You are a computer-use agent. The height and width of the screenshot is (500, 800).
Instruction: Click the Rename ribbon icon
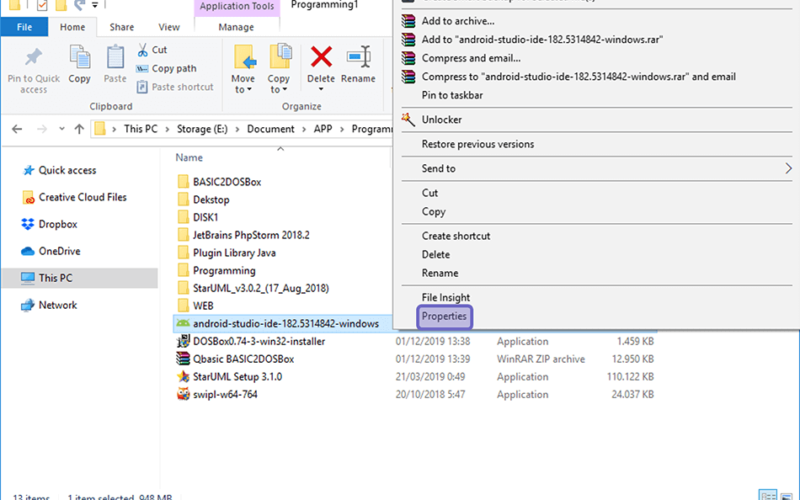point(358,57)
